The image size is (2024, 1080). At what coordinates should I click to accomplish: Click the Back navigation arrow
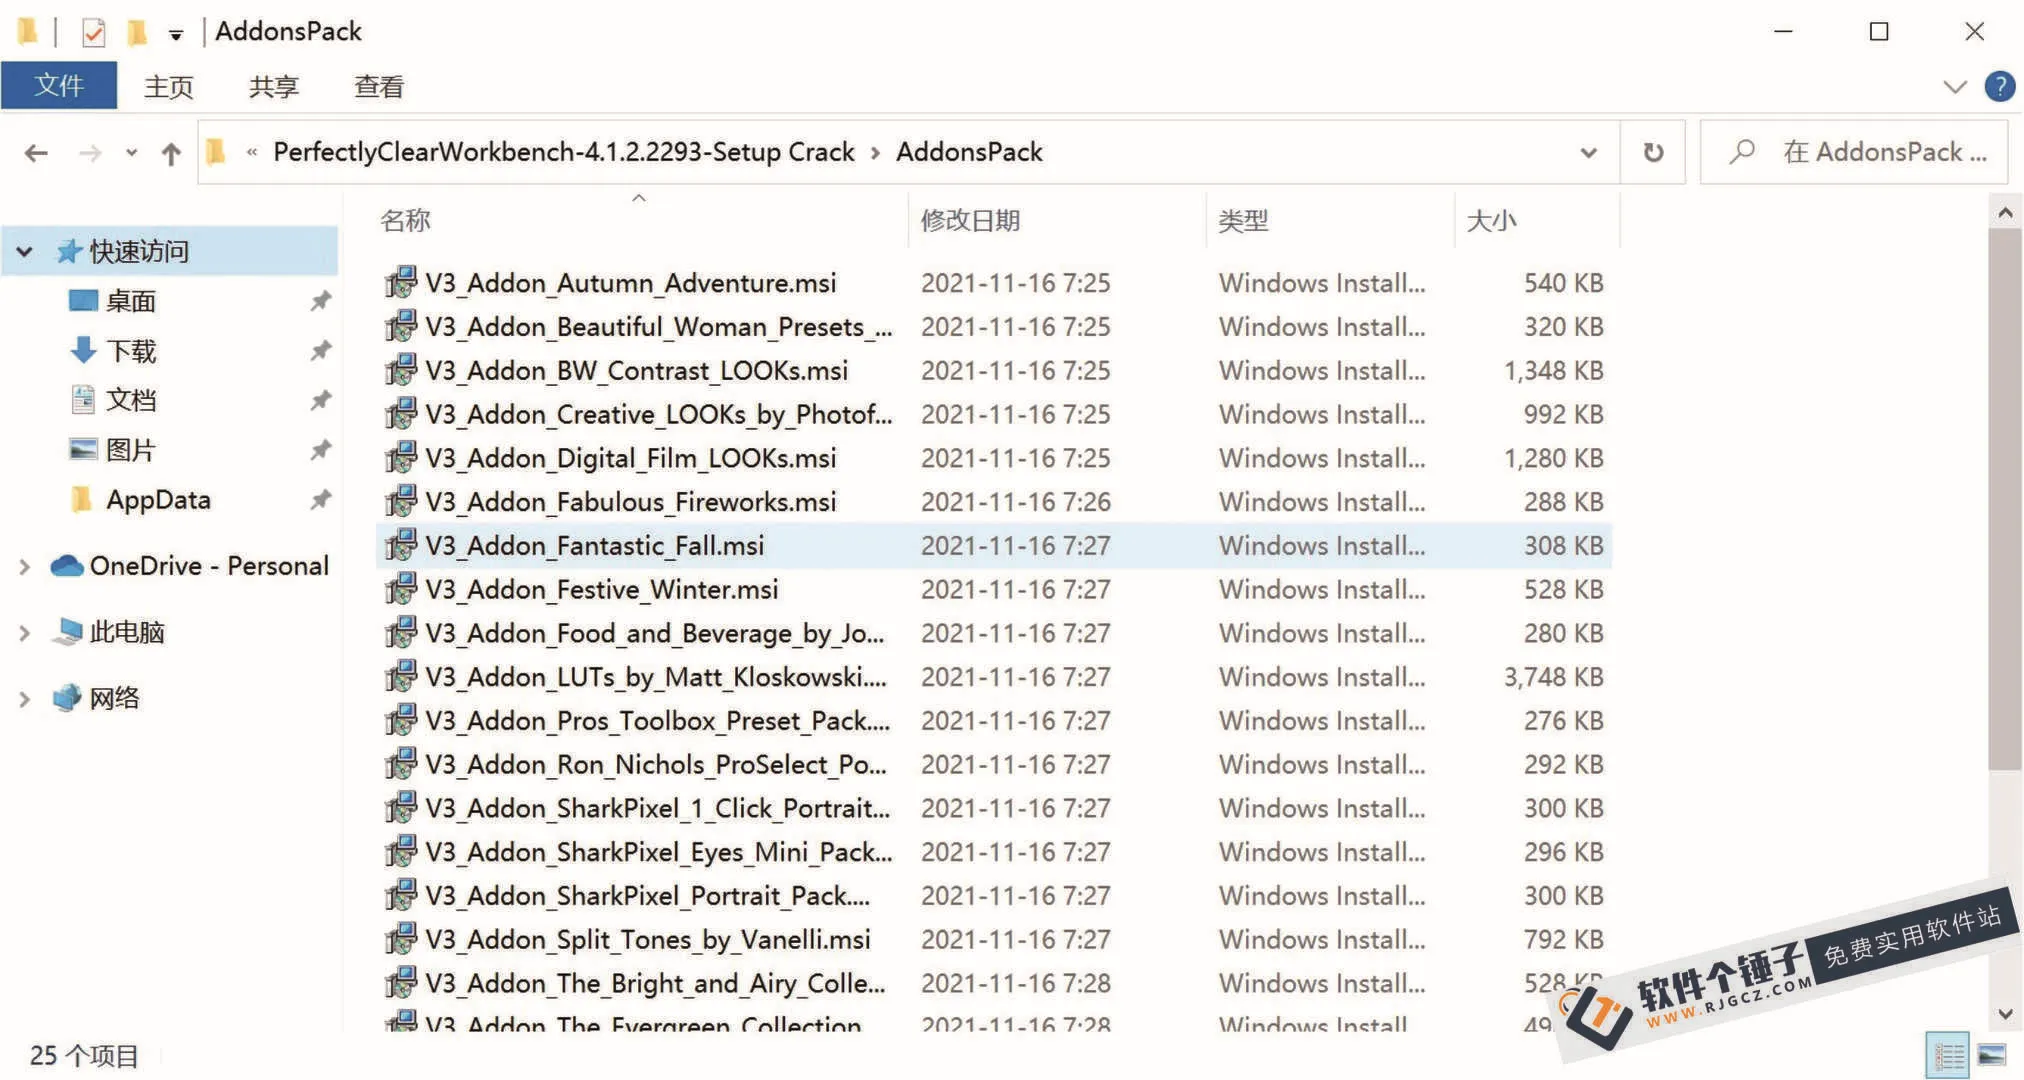click(x=36, y=153)
